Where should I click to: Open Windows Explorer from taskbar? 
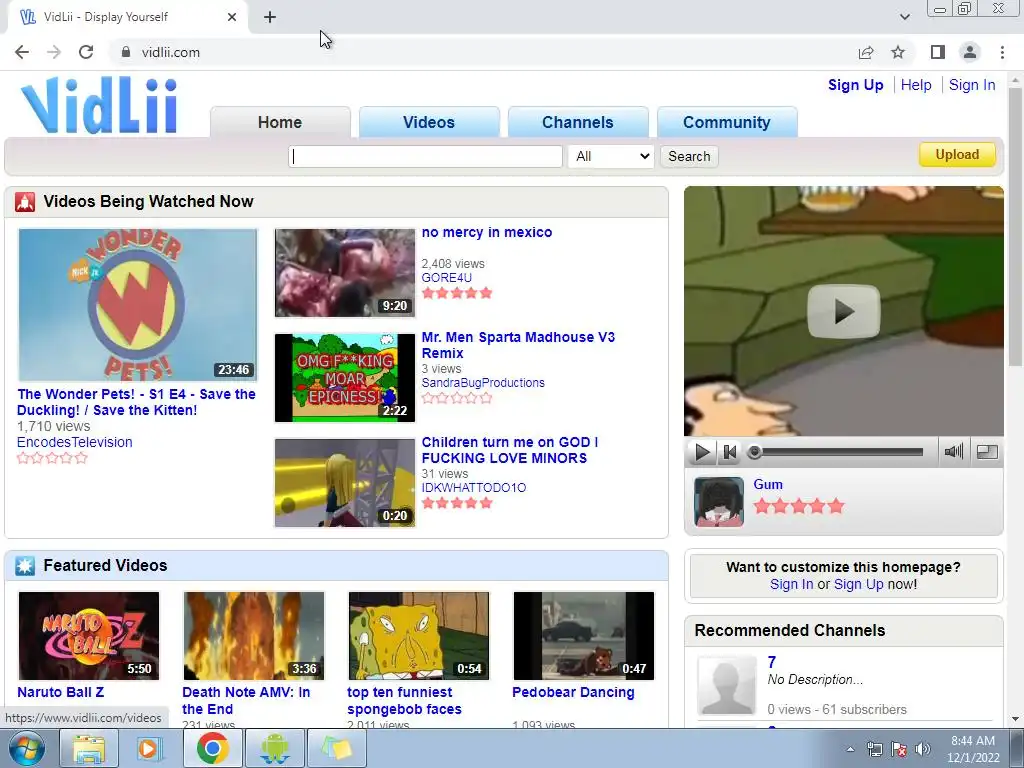coord(88,748)
